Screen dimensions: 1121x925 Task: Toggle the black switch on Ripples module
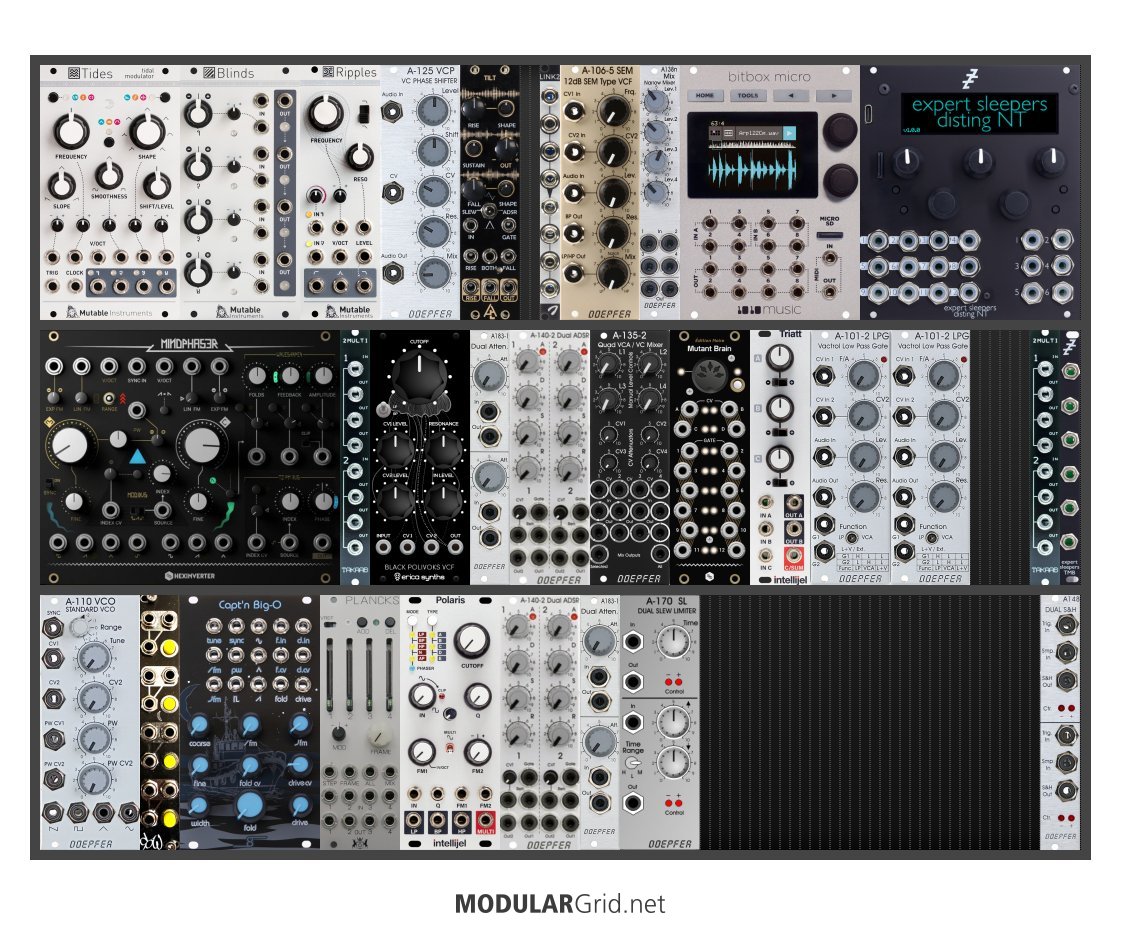click(x=365, y=114)
